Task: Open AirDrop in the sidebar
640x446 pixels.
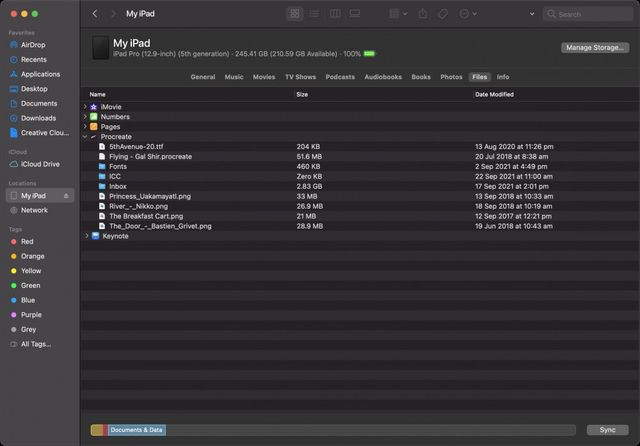Action: pyautogui.click(x=33, y=45)
